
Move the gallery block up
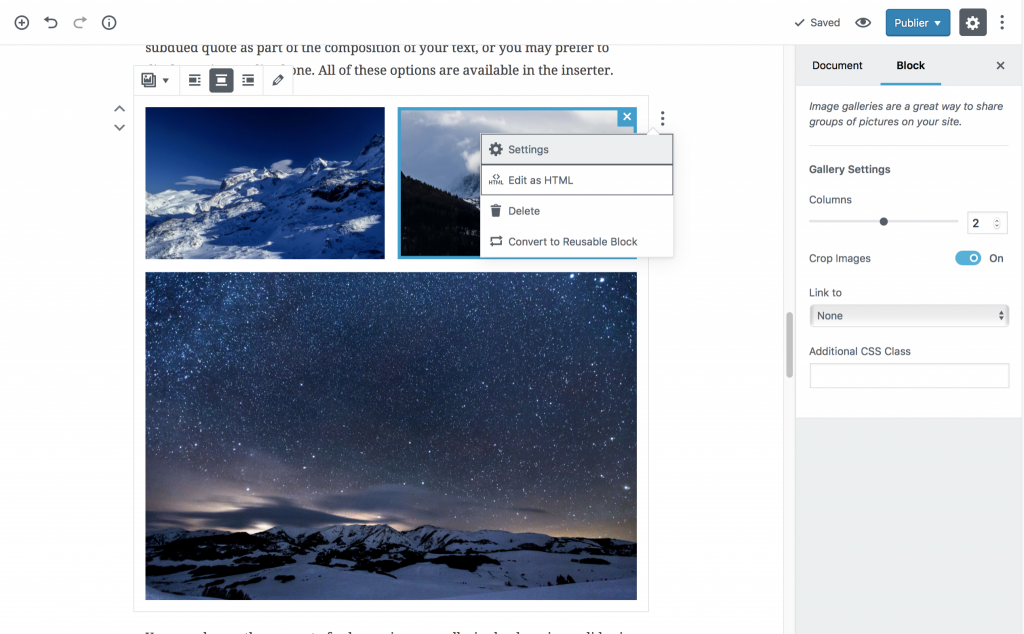coord(120,108)
